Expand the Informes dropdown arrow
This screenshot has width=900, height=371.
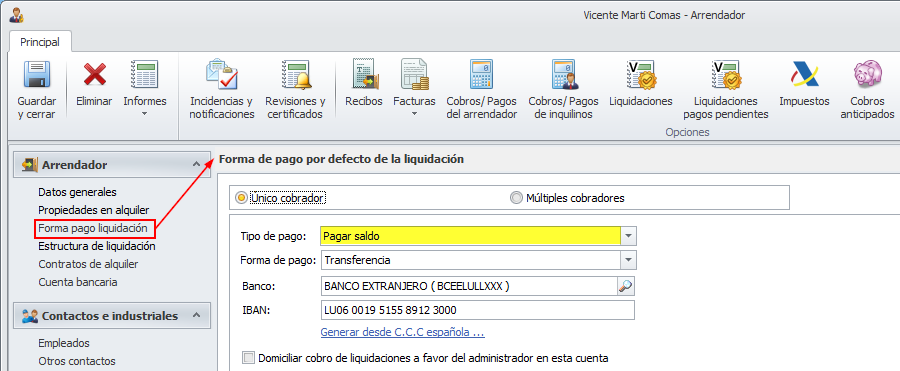coord(145,113)
